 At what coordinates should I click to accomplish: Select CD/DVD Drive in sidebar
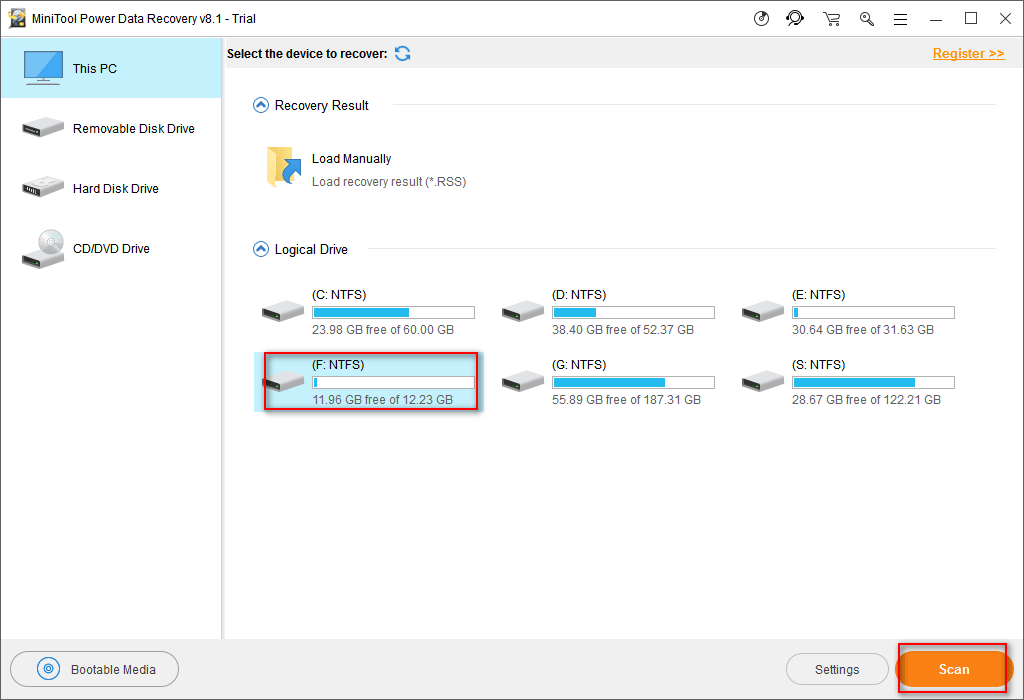click(112, 249)
